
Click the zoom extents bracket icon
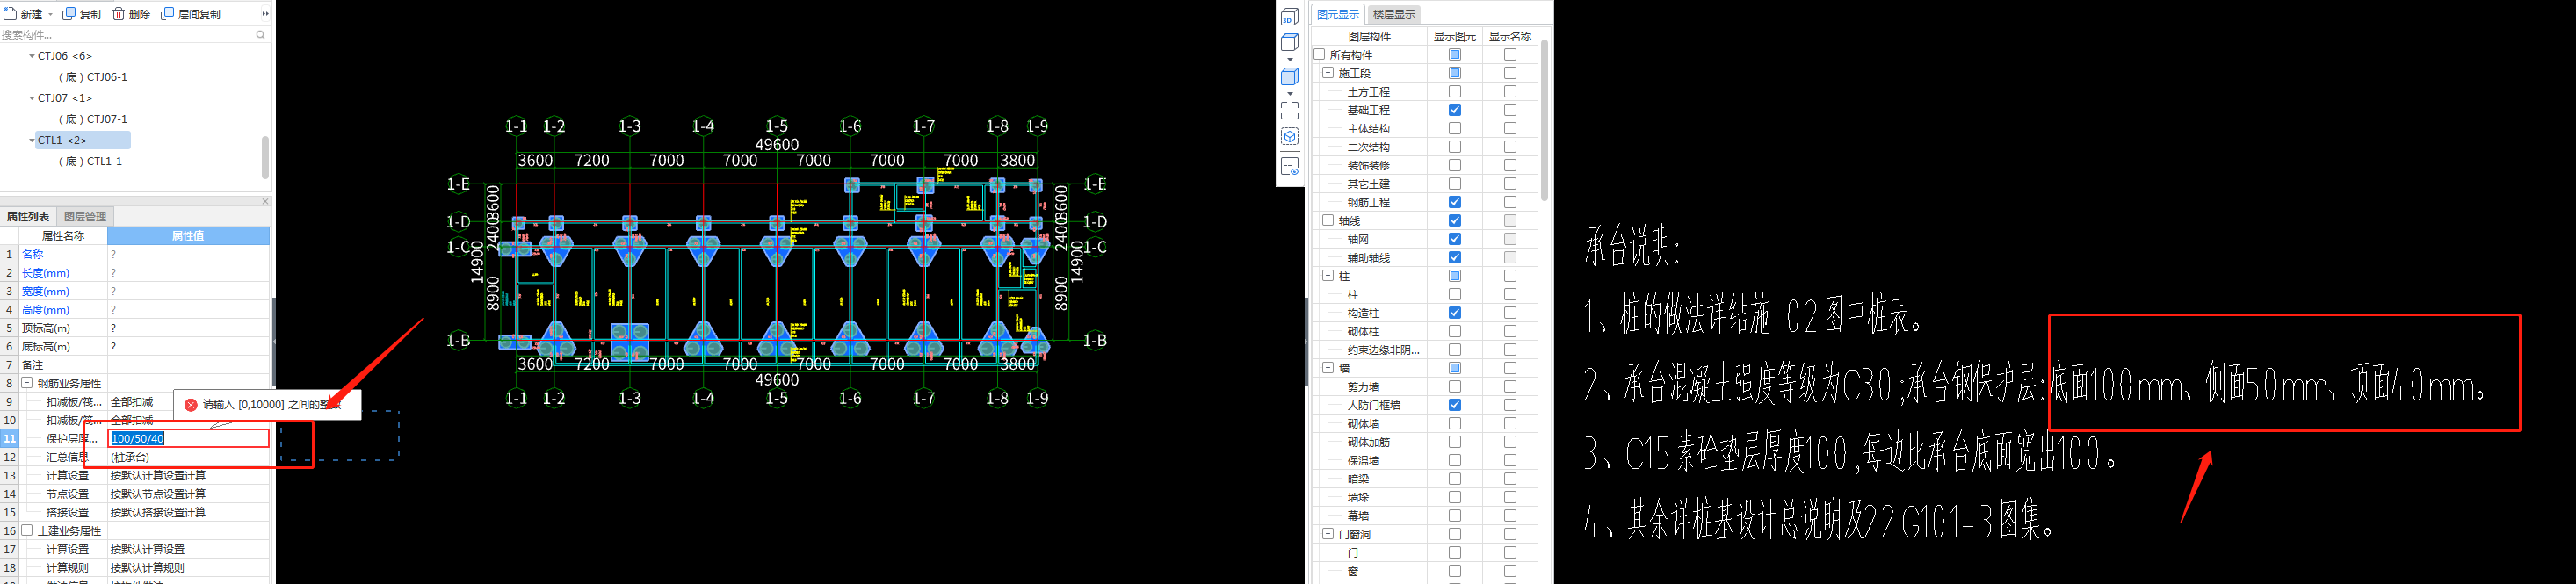point(1290,110)
